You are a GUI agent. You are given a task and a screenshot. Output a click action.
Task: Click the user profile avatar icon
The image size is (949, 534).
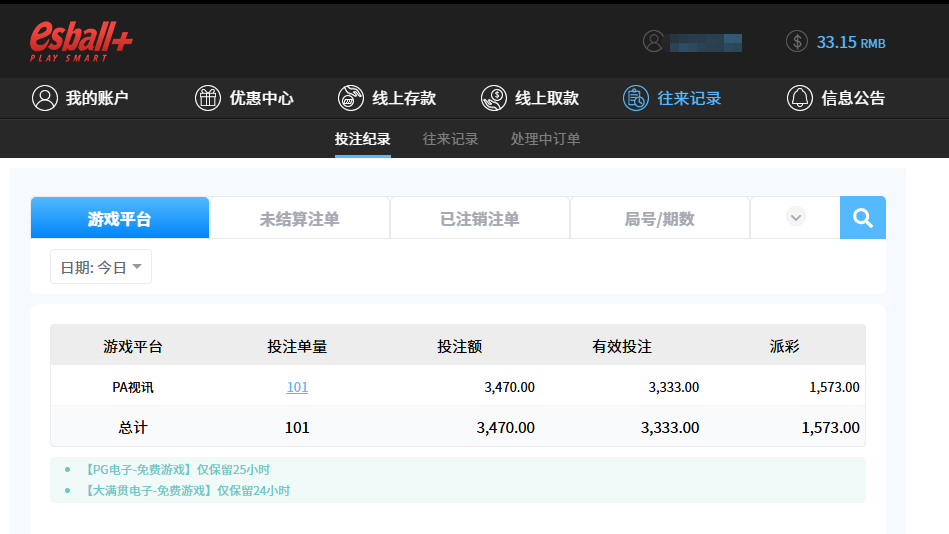click(654, 42)
